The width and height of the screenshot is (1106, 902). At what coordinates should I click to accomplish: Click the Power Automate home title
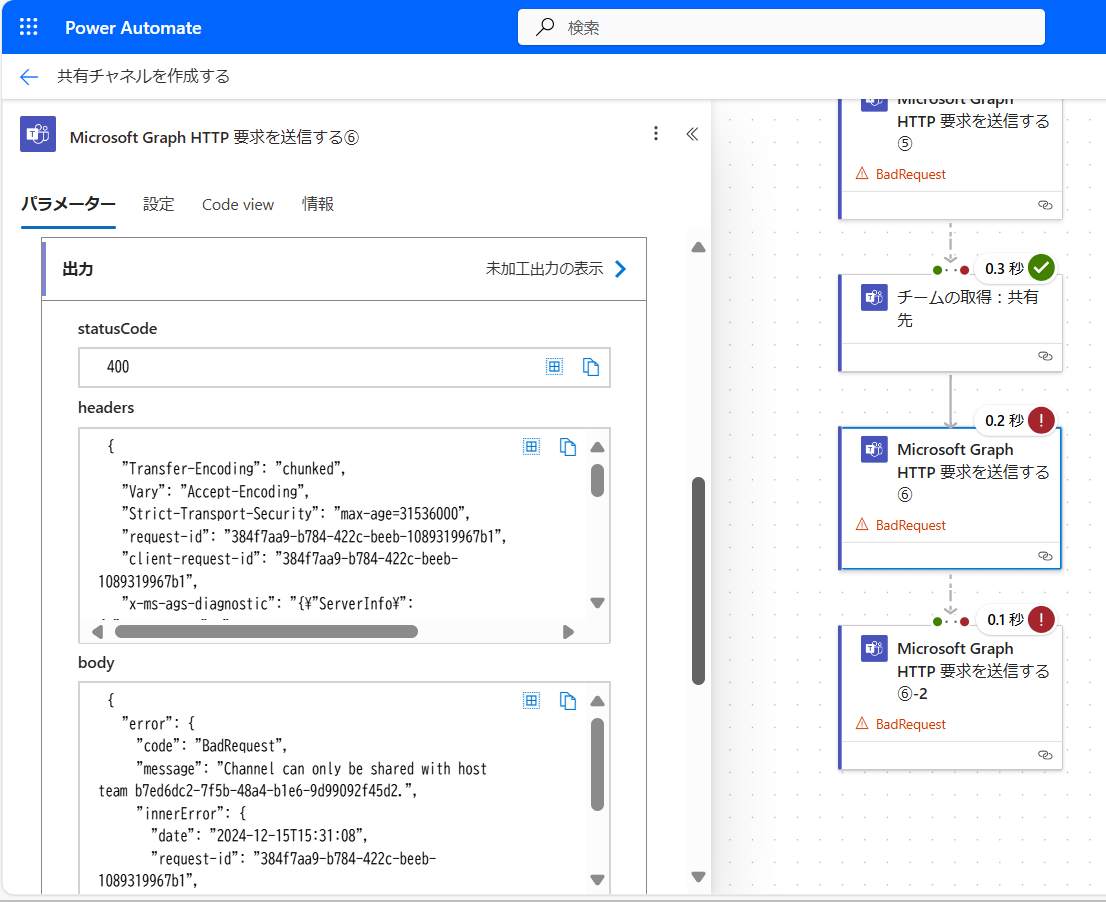click(x=133, y=28)
